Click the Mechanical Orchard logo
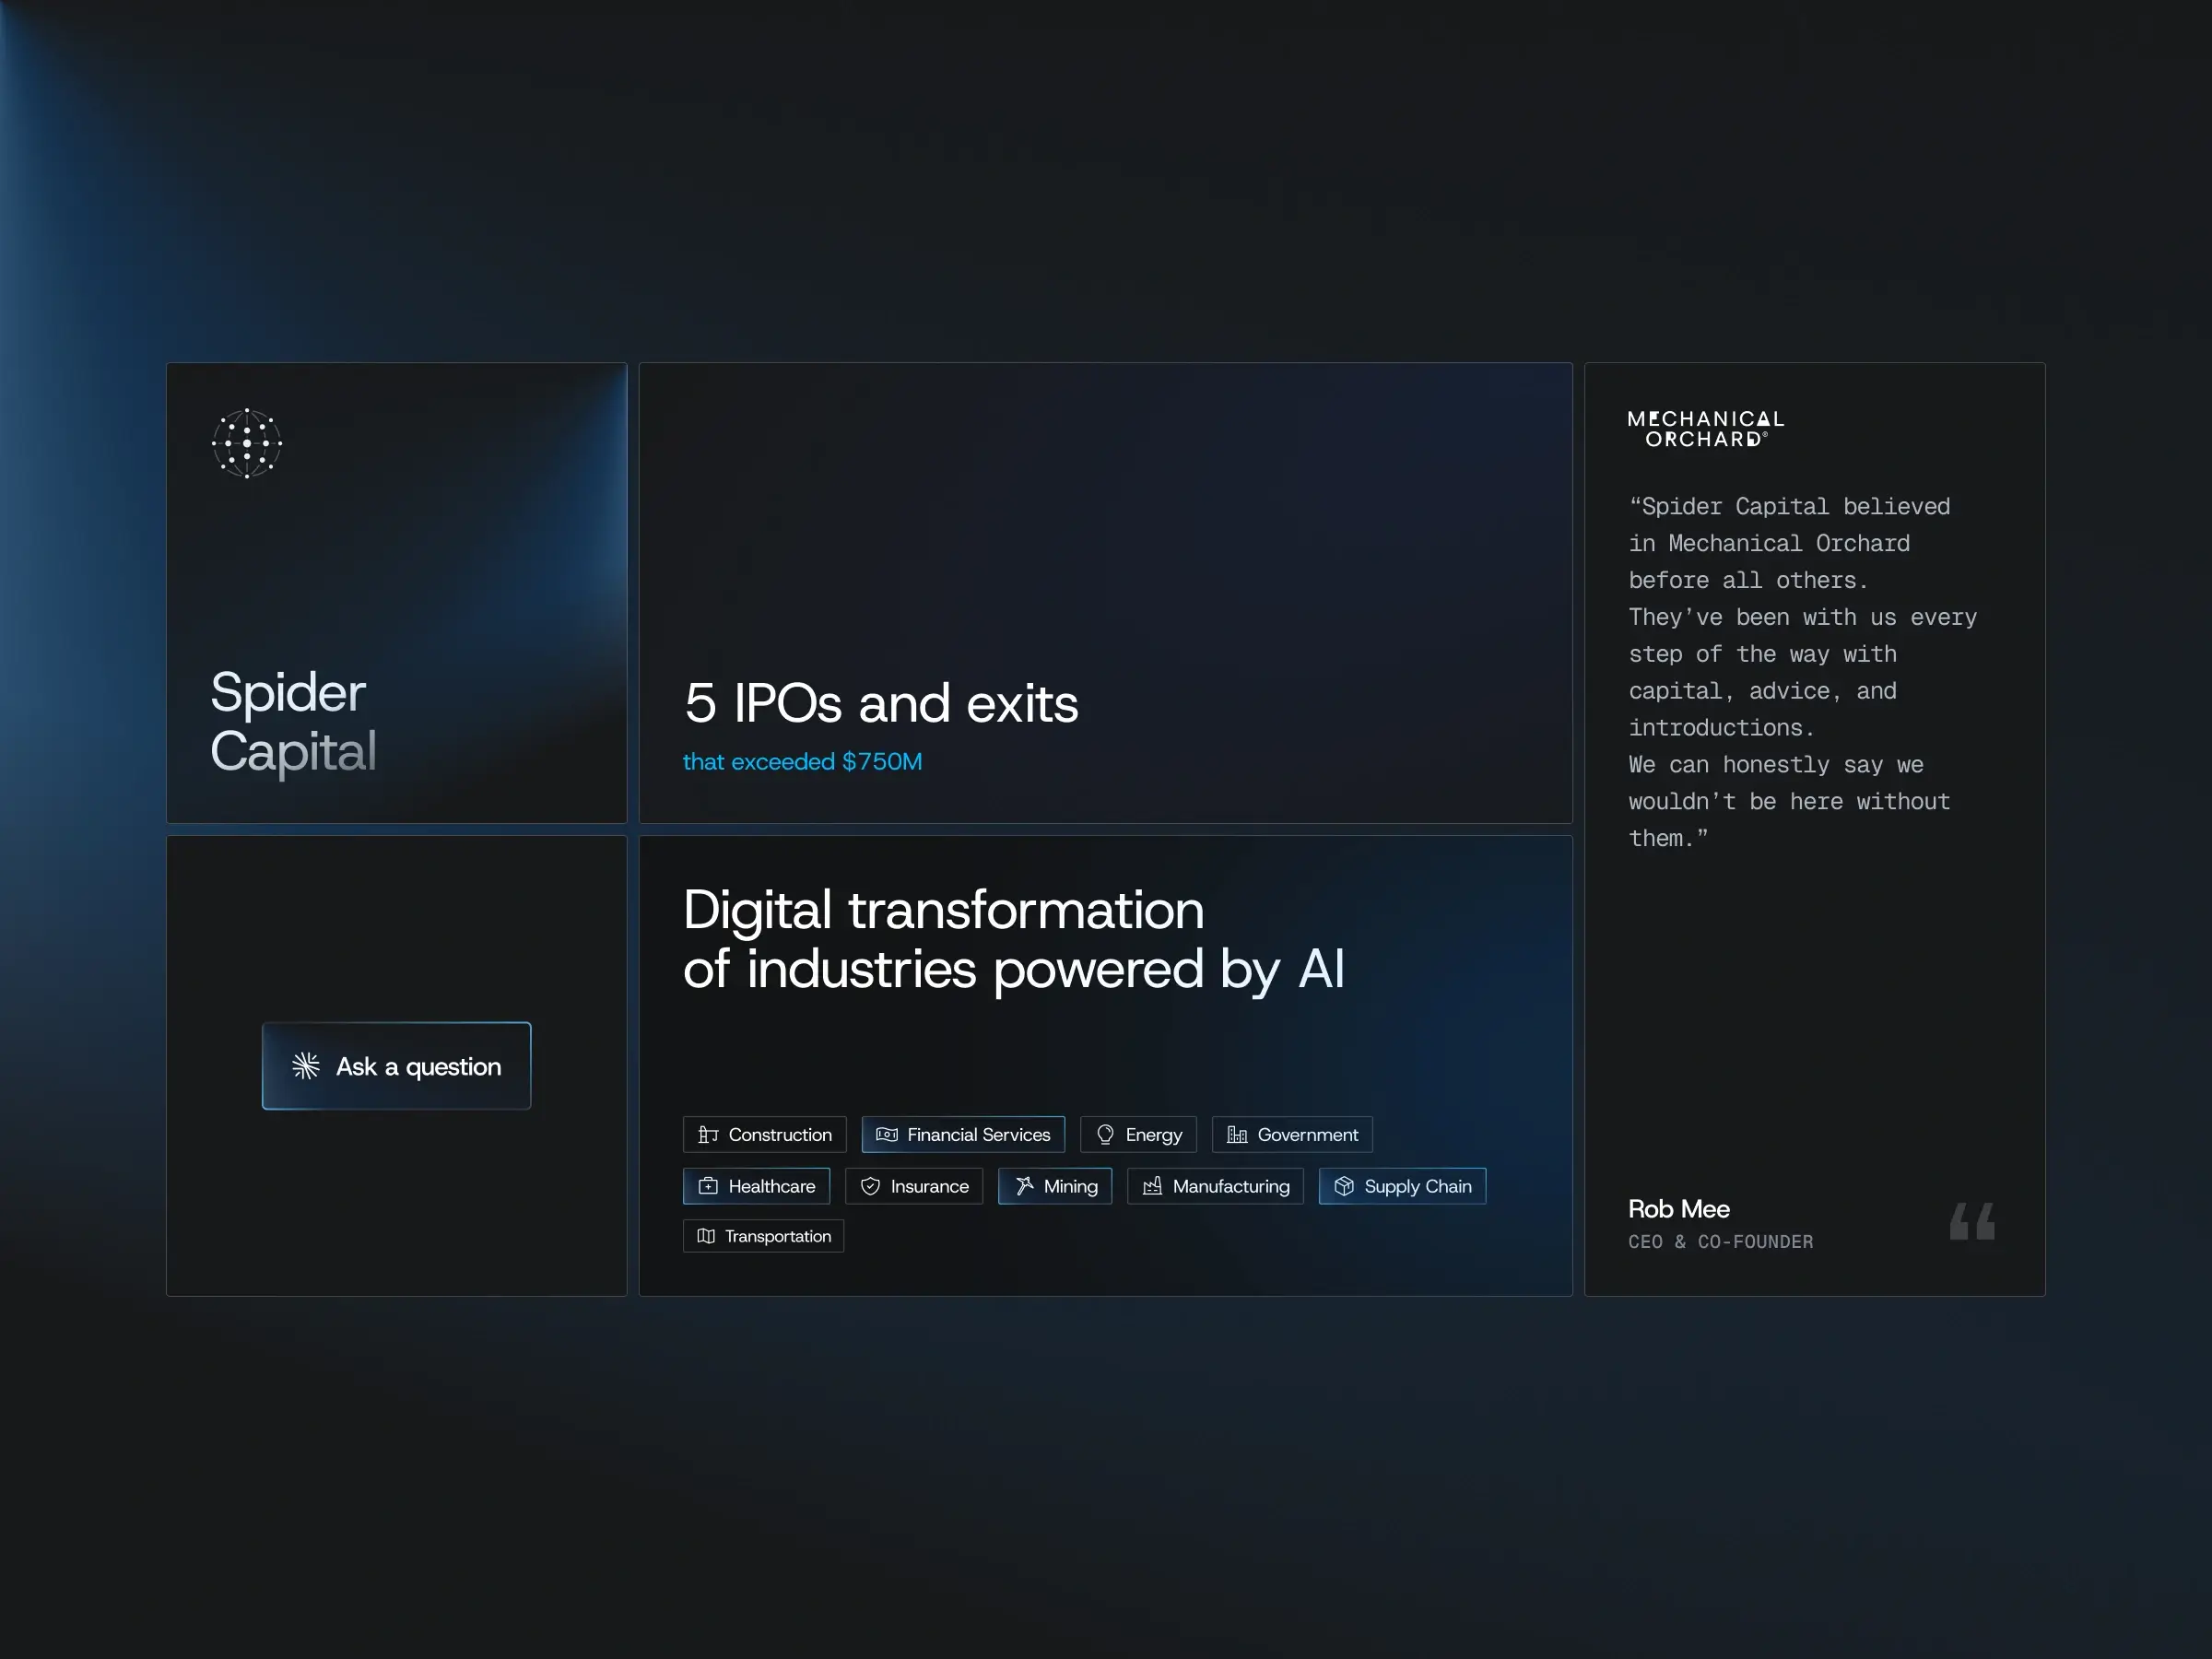Screen dimensions: 2212x1659 pos(1706,429)
